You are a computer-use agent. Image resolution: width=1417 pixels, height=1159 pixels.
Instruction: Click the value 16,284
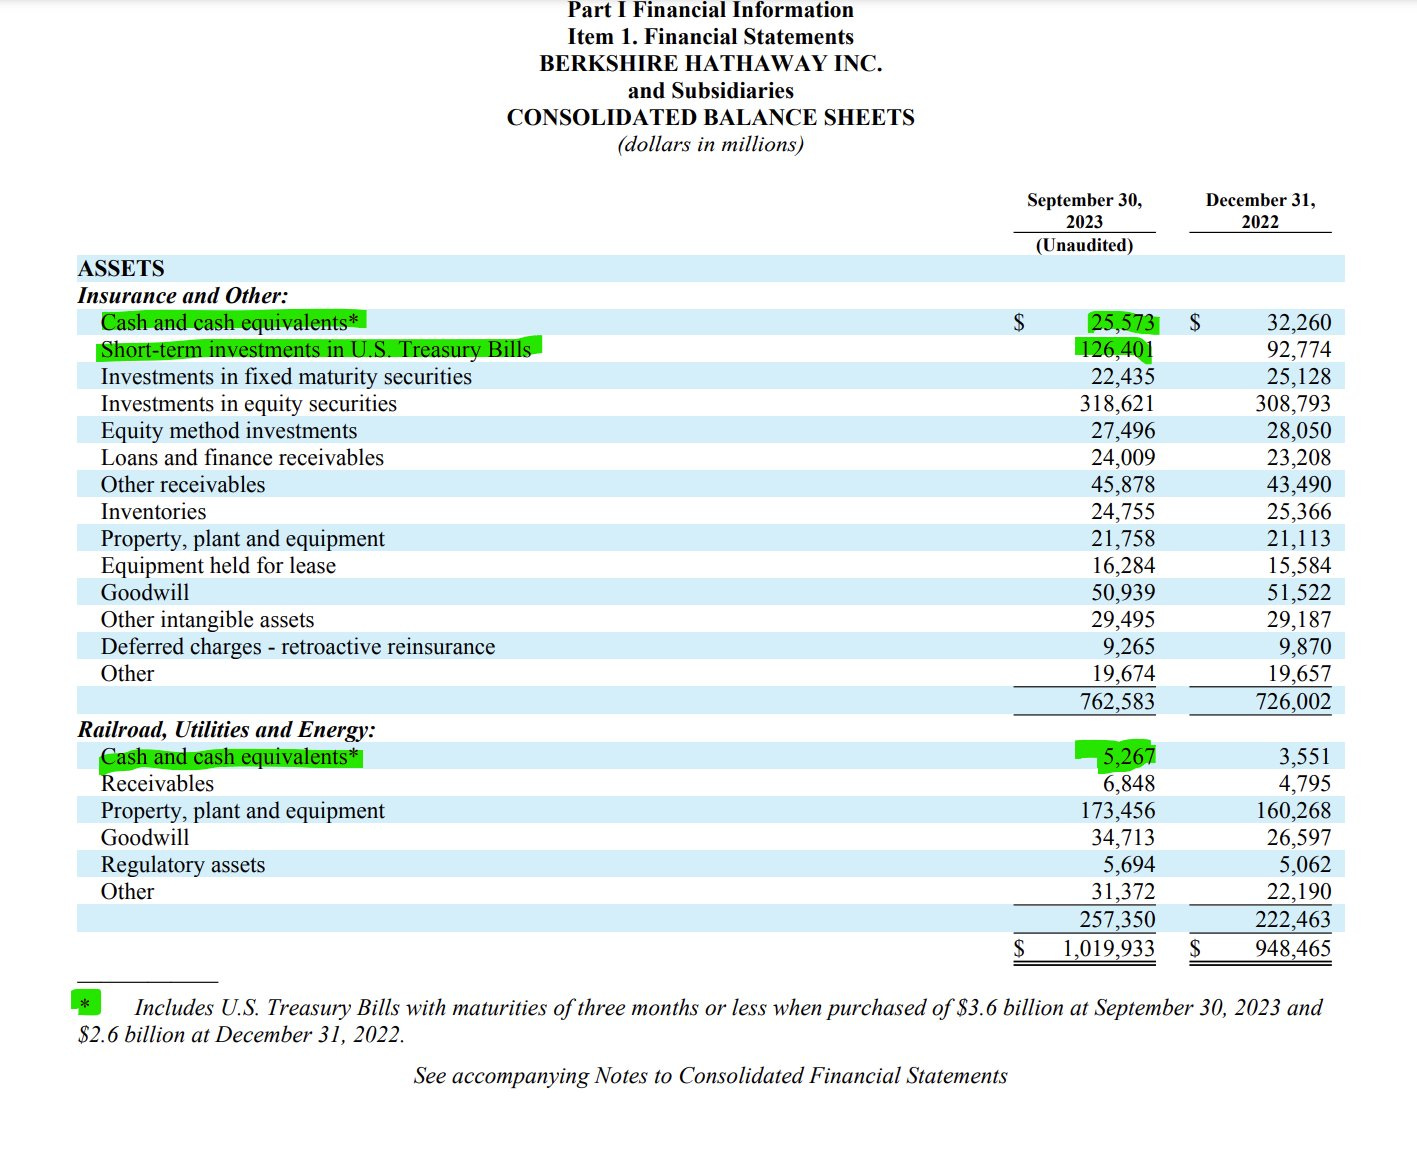1122,565
